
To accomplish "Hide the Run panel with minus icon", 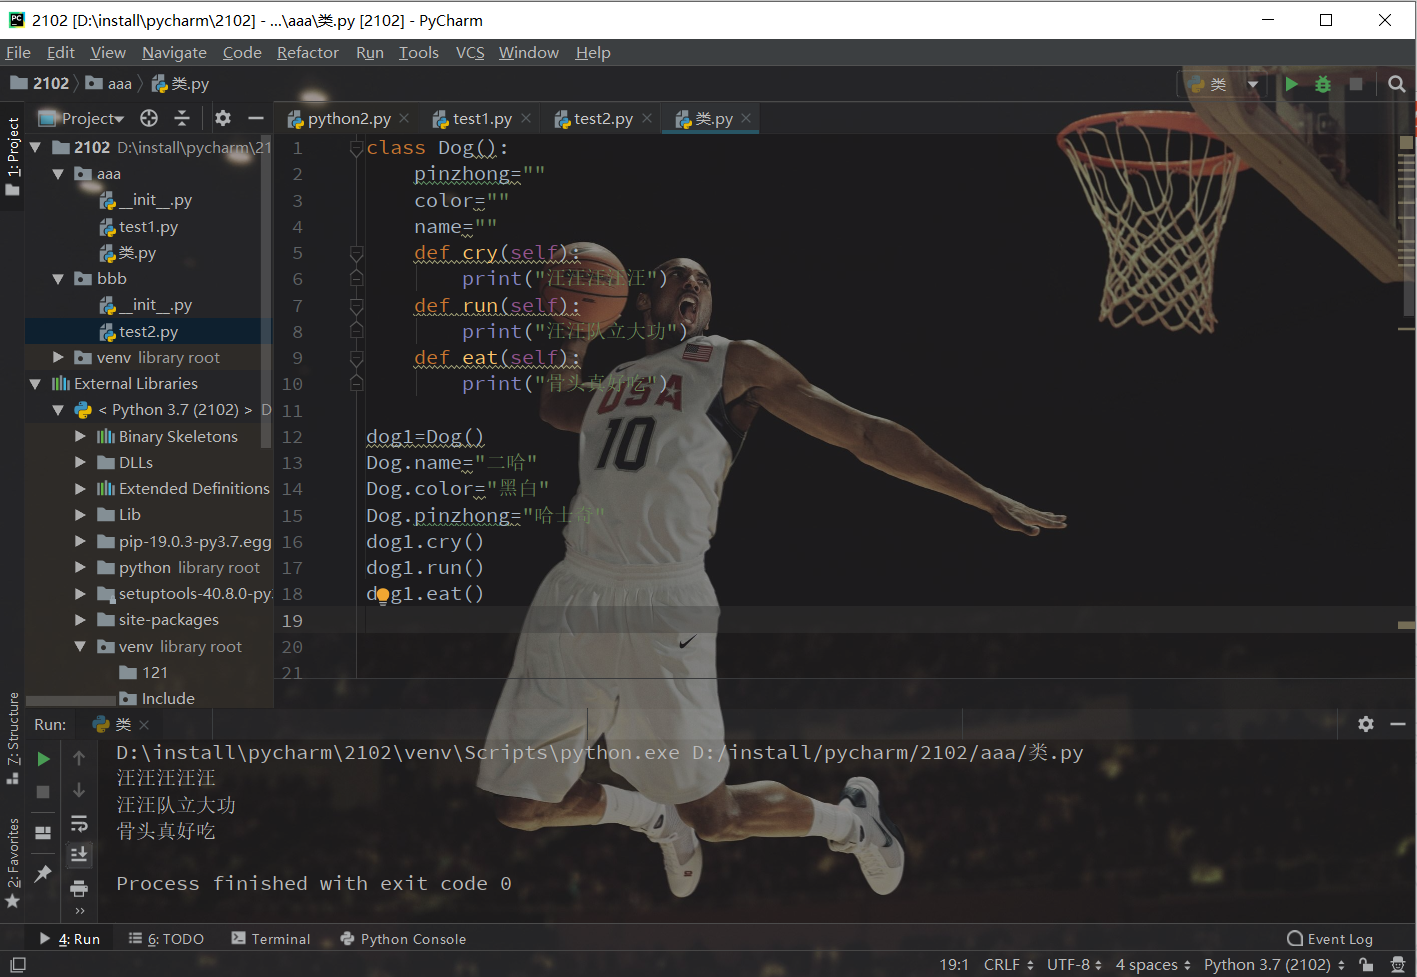I will click(1398, 724).
